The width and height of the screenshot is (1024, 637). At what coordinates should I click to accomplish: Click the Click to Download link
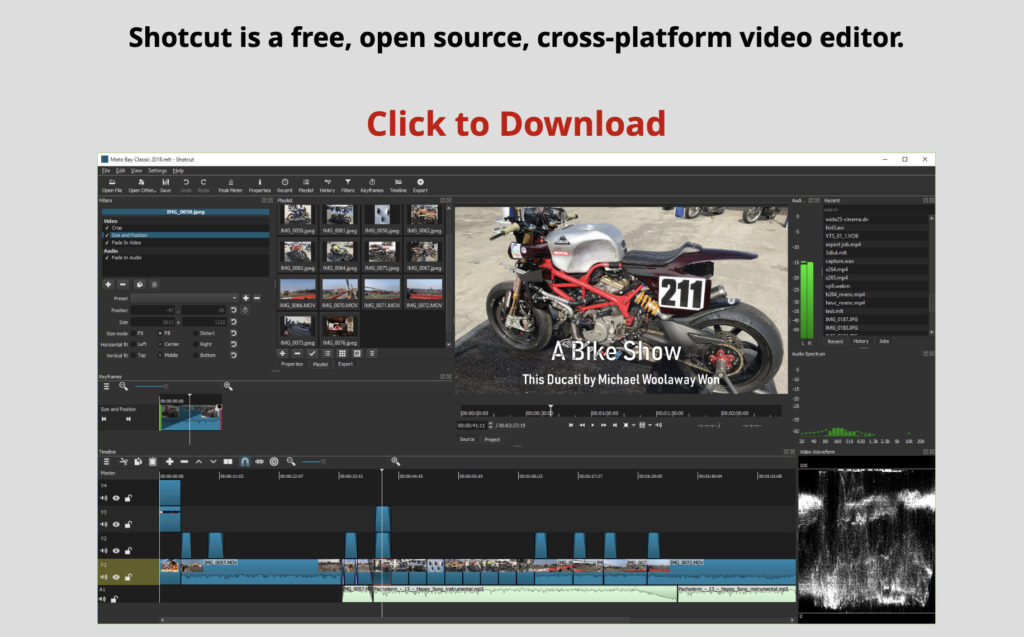click(516, 123)
